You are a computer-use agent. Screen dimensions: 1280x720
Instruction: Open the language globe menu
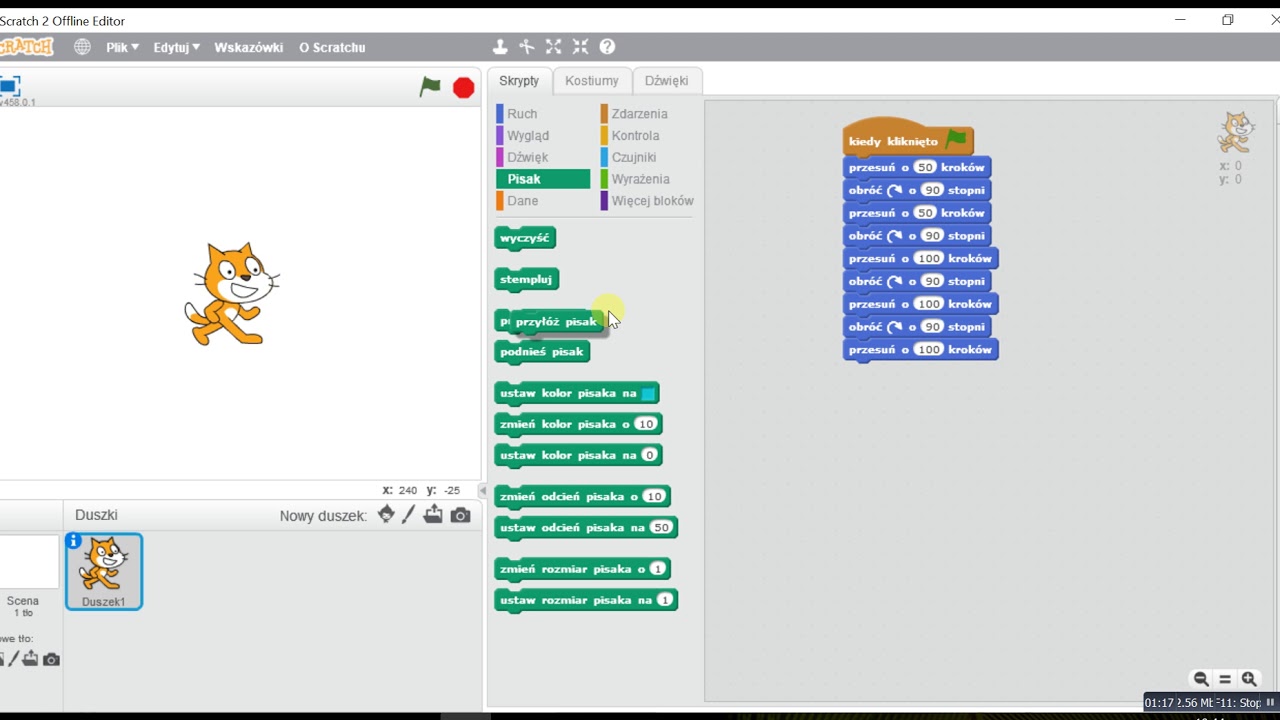[x=82, y=47]
